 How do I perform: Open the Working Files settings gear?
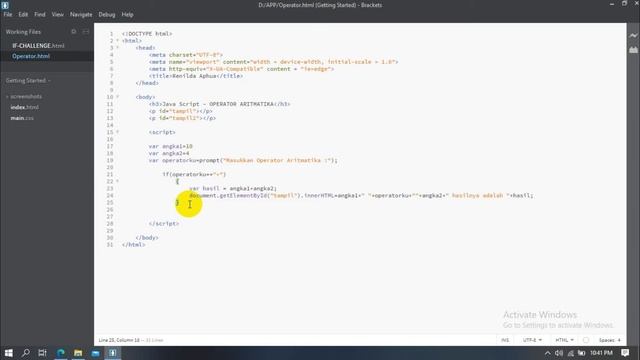73,31
